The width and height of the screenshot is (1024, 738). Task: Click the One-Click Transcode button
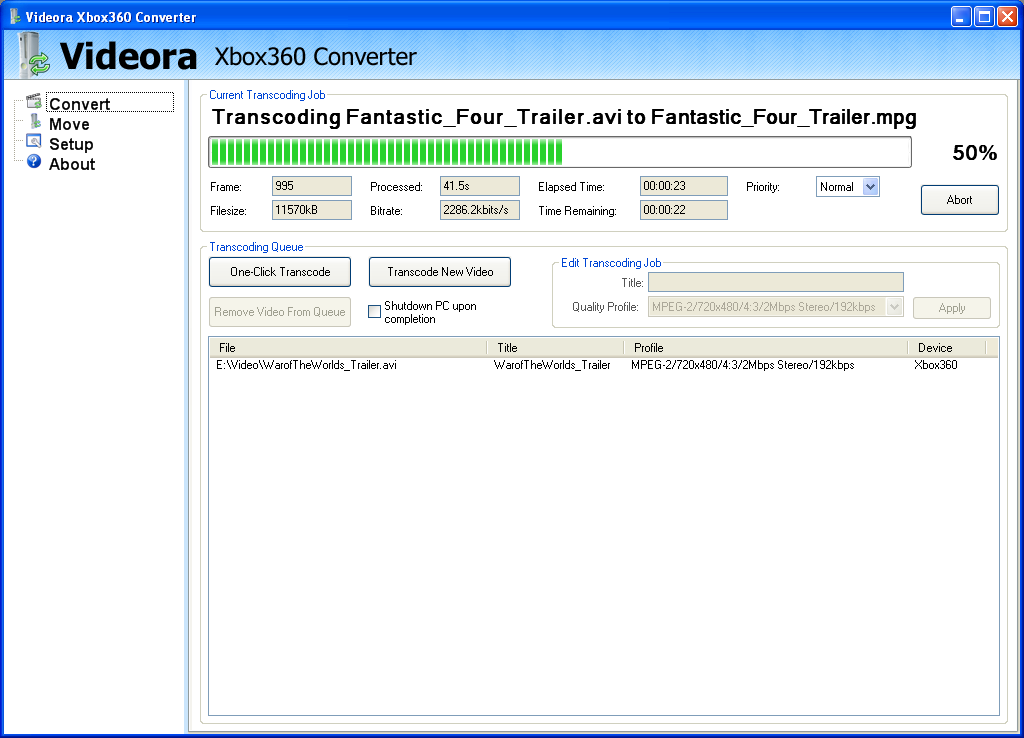click(280, 272)
